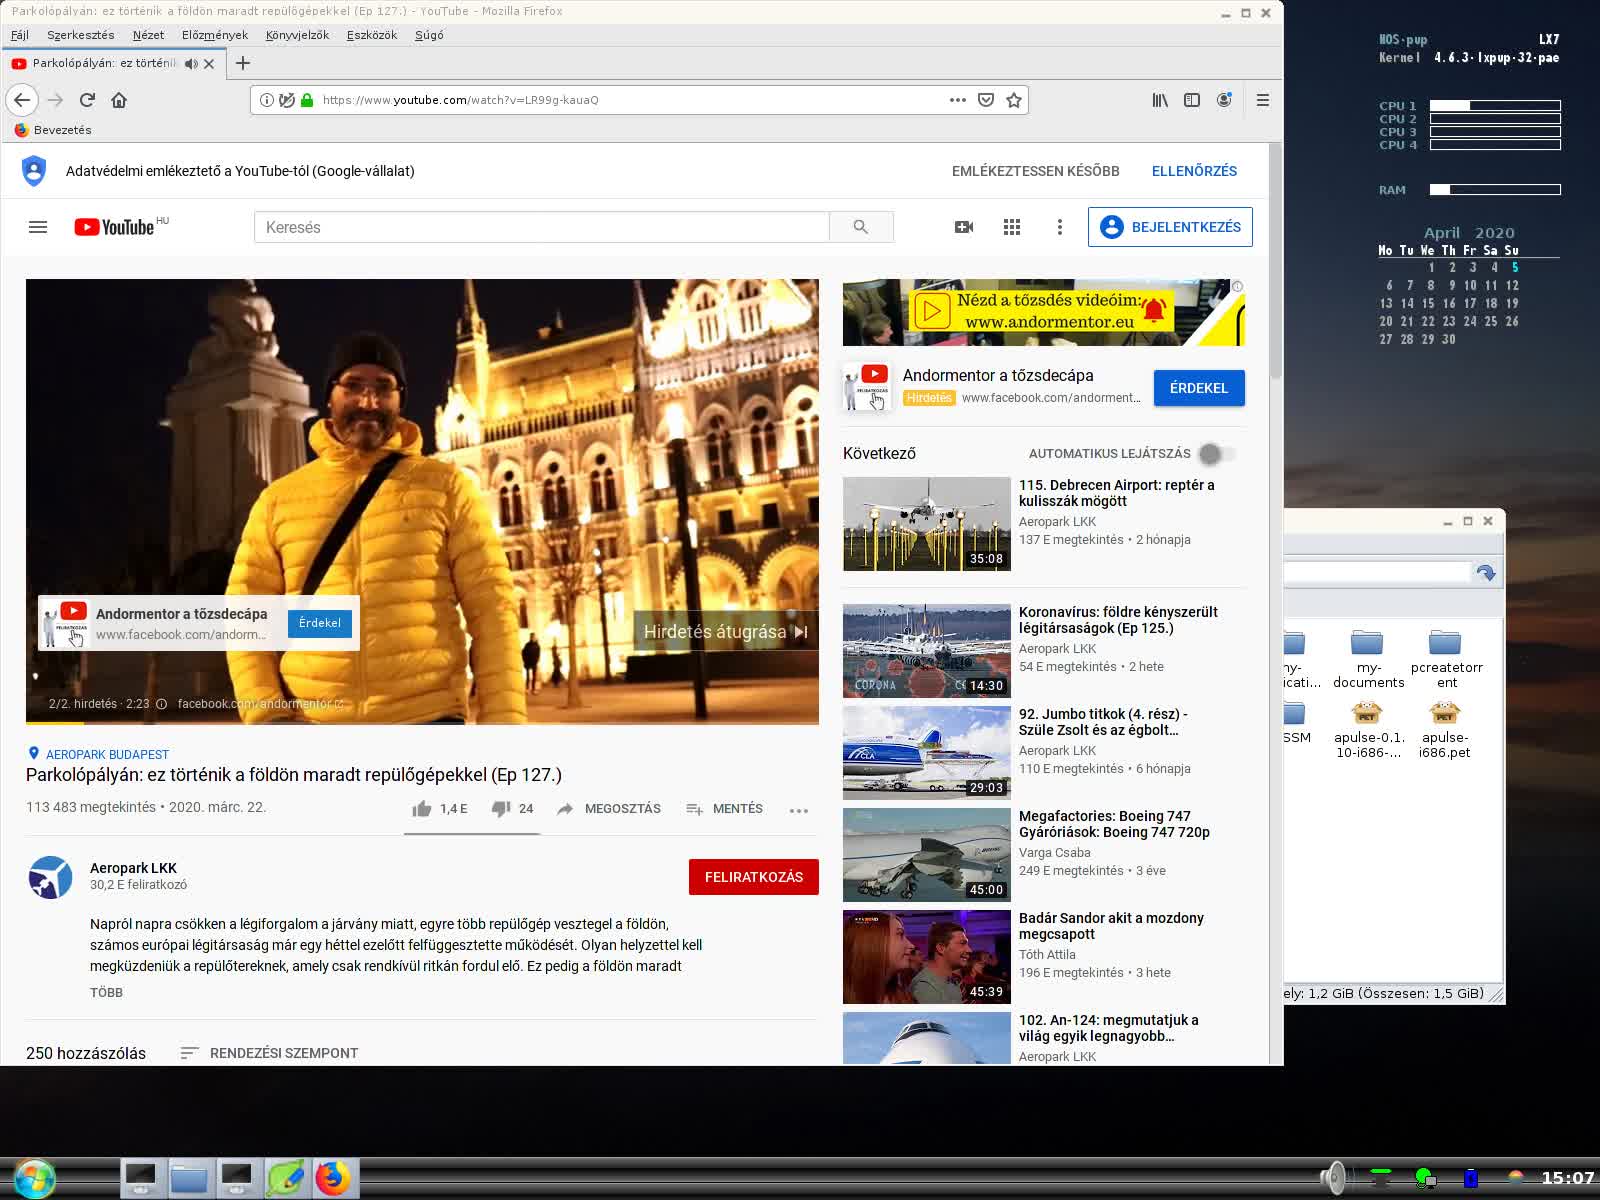Viewport: 1600px width, 1200px height.
Task: Show site information icon in URL bar
Action: click(267, 100)
